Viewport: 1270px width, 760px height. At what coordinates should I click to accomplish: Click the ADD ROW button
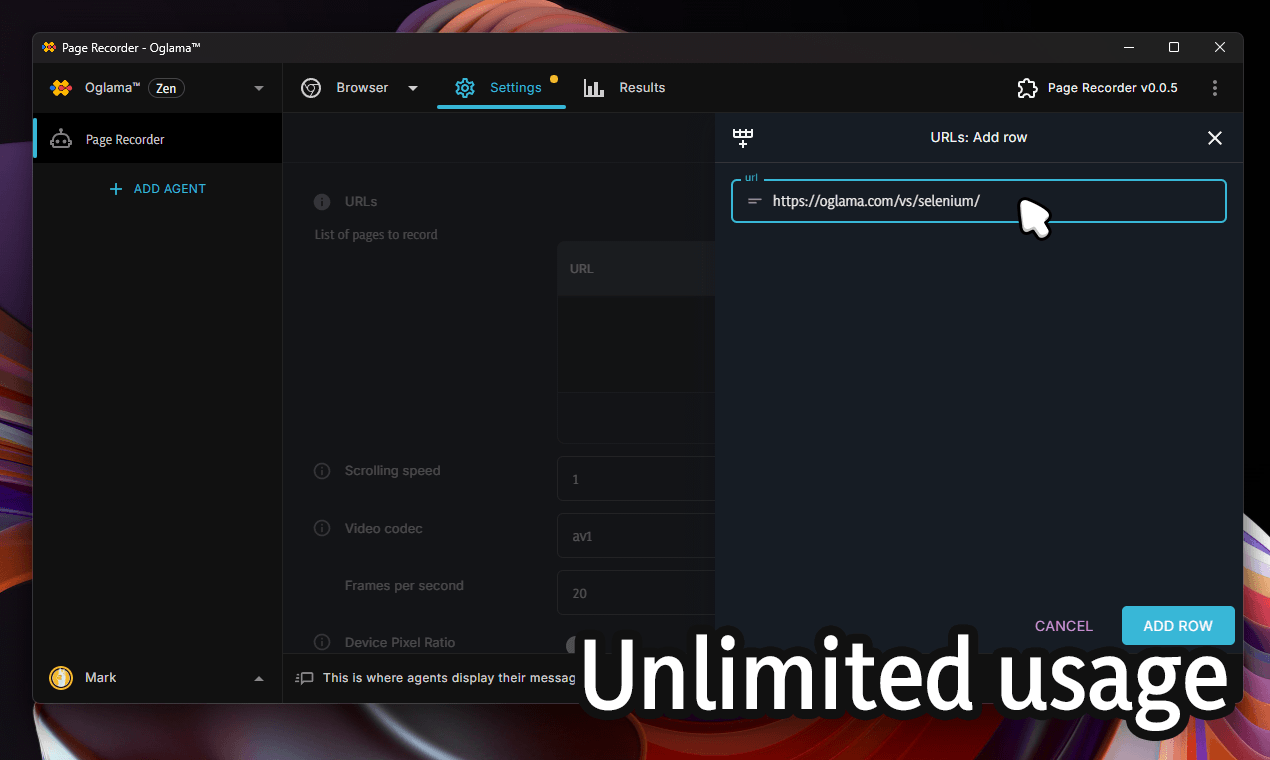pos(1178,625)
